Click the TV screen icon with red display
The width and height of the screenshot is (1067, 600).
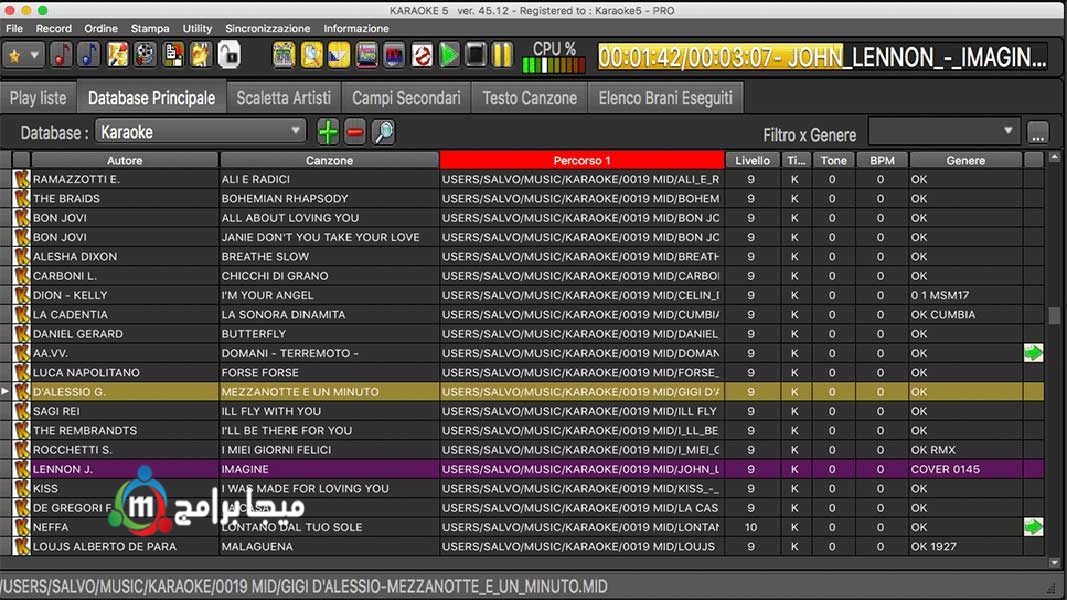click(x=394, y=55)
